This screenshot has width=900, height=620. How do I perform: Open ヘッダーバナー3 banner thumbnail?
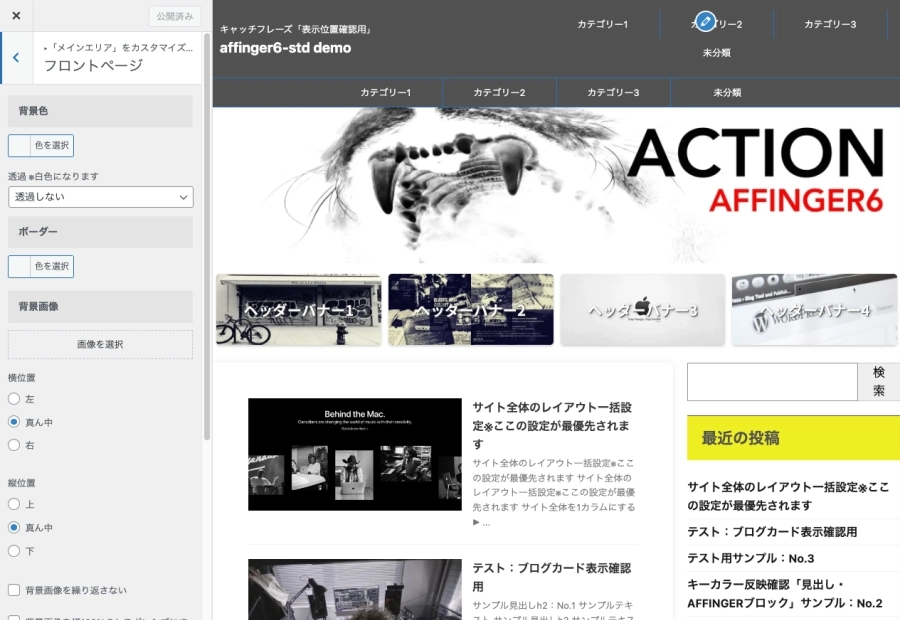click(x=642, y=310)
